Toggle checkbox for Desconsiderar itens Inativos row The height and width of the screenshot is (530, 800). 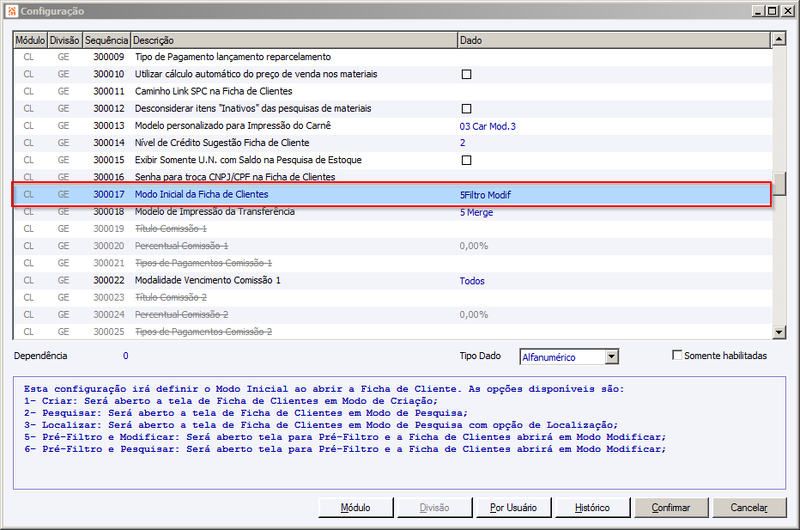coord(466,109)
